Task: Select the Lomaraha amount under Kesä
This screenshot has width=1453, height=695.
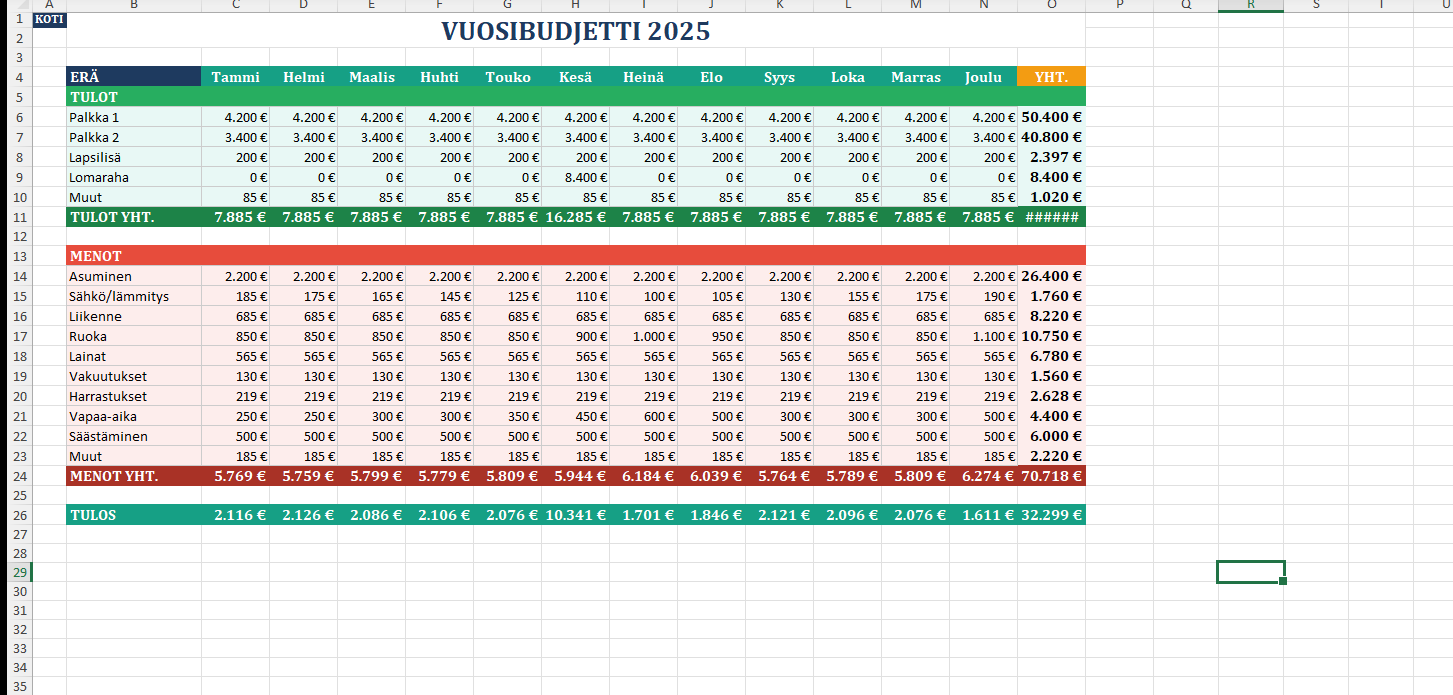Action: [x=575, y=177]
